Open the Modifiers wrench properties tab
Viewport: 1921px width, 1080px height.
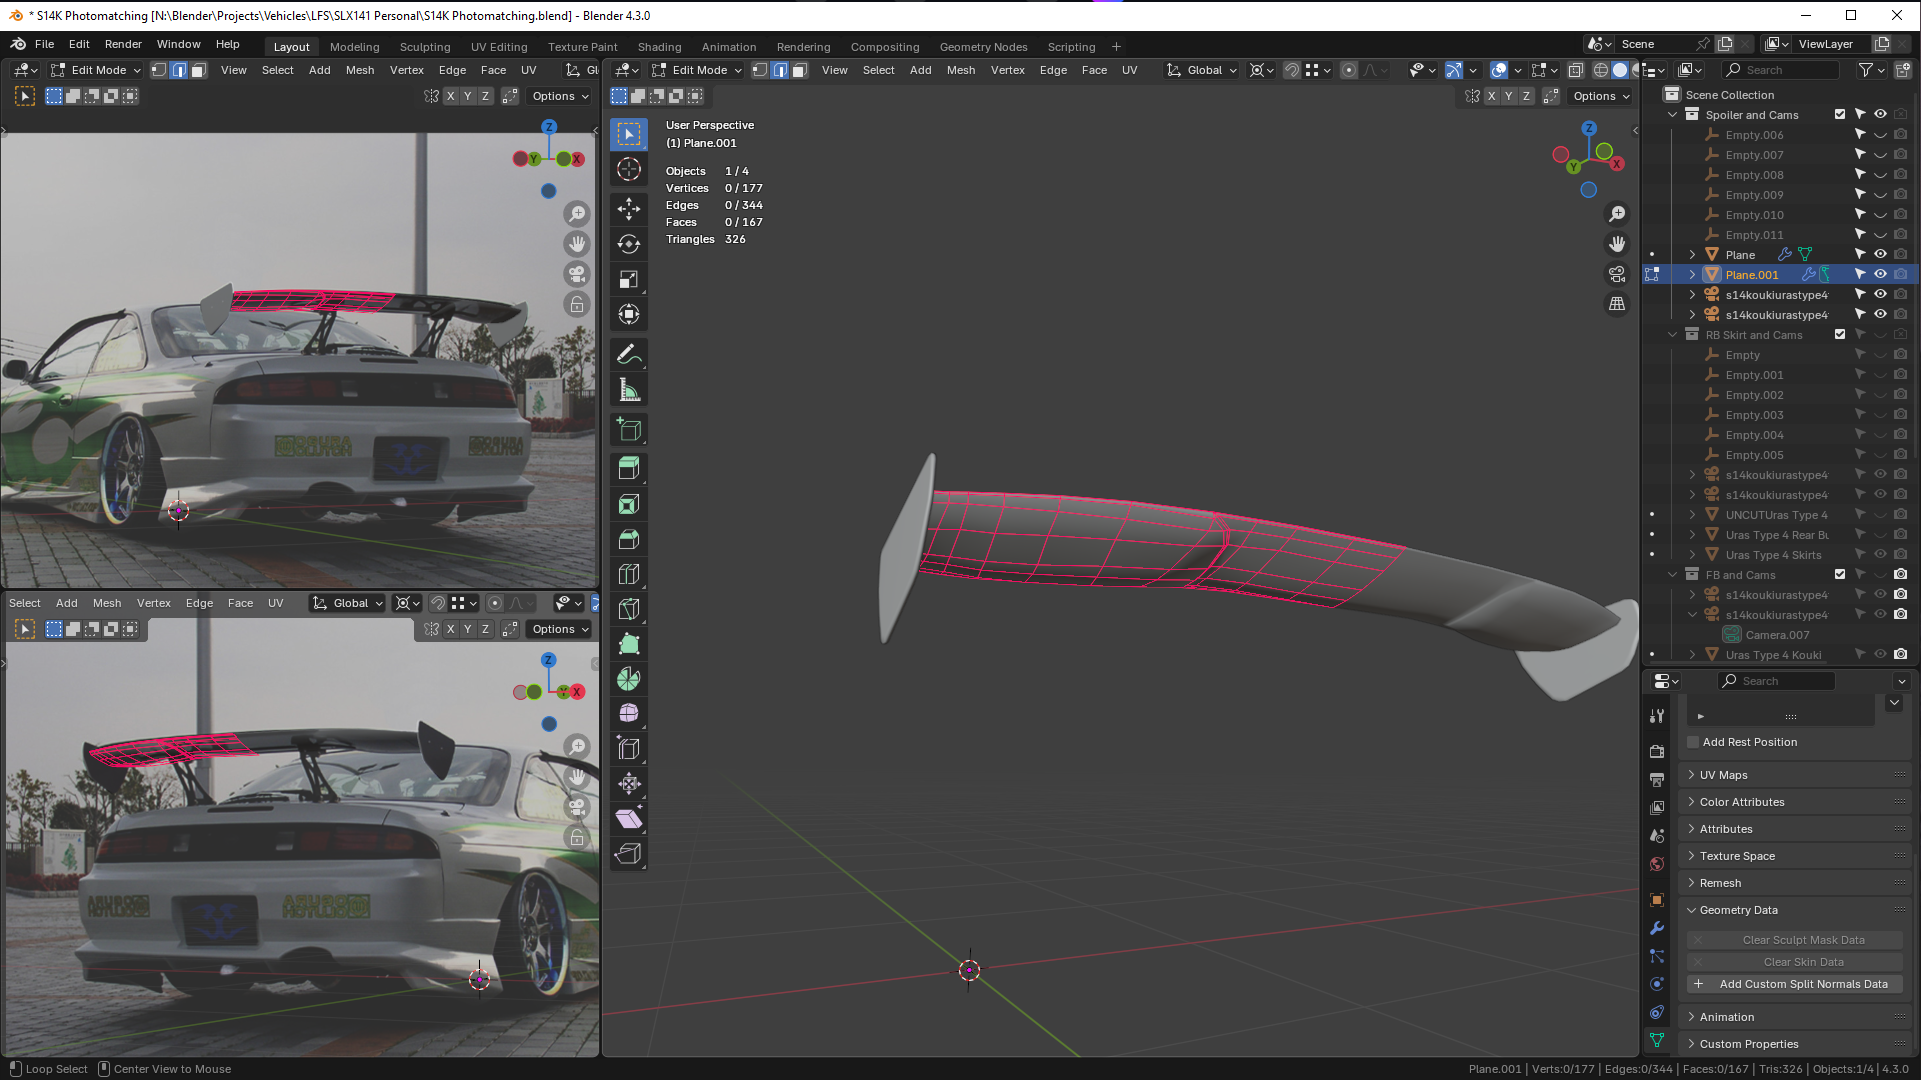[x=1657, y=928]
